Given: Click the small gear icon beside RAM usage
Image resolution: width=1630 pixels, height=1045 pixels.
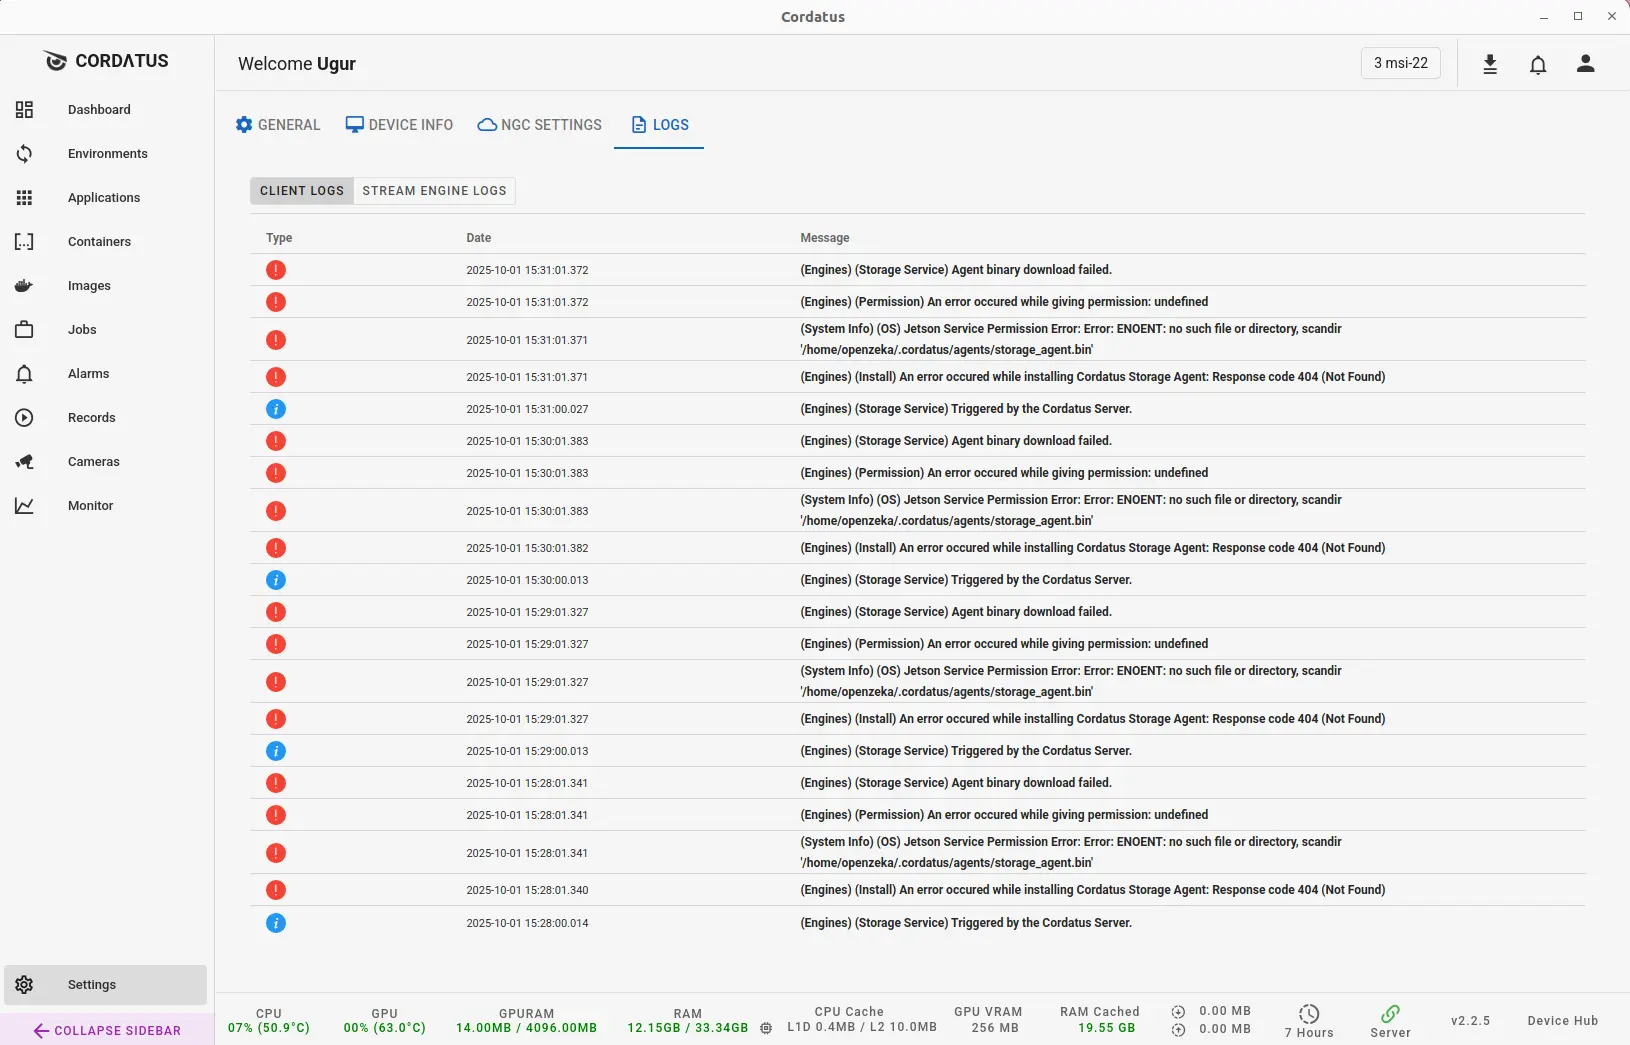Looking at the screenshot, I should 766,1028.
